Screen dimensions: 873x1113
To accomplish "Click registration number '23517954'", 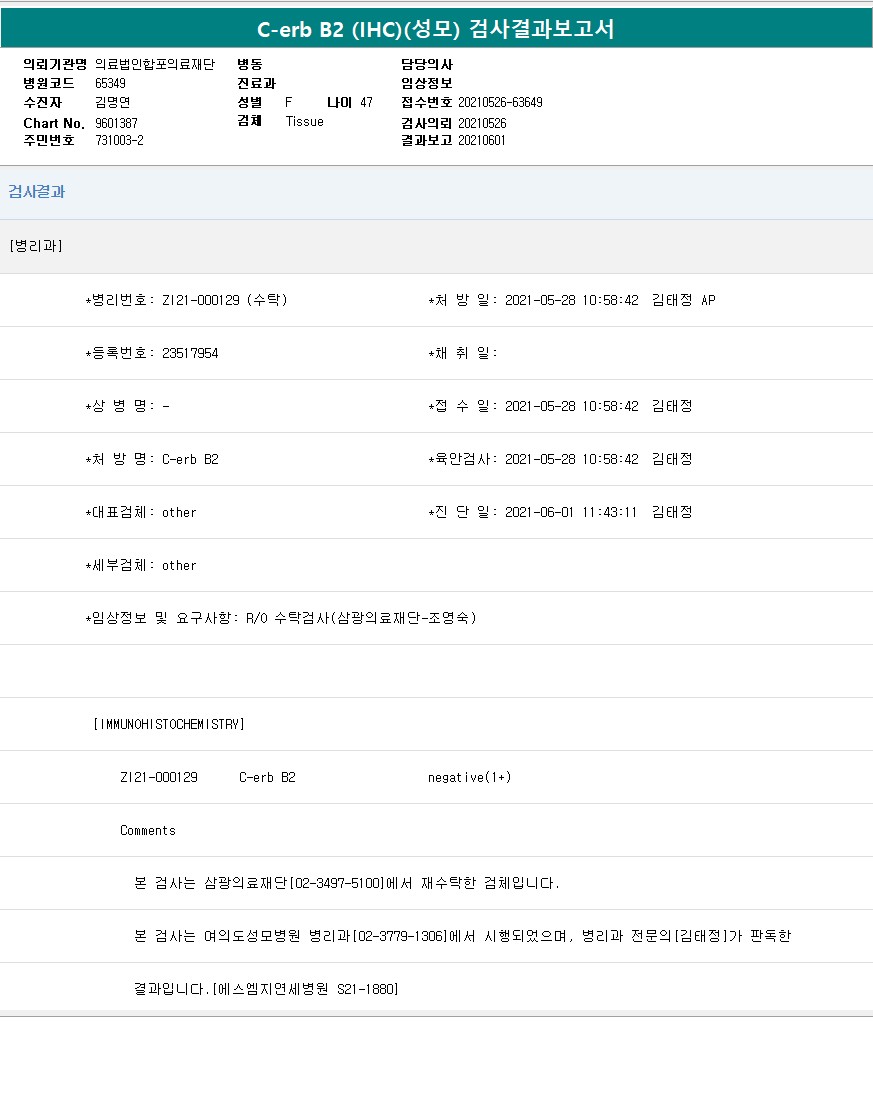I will point(190,353).
